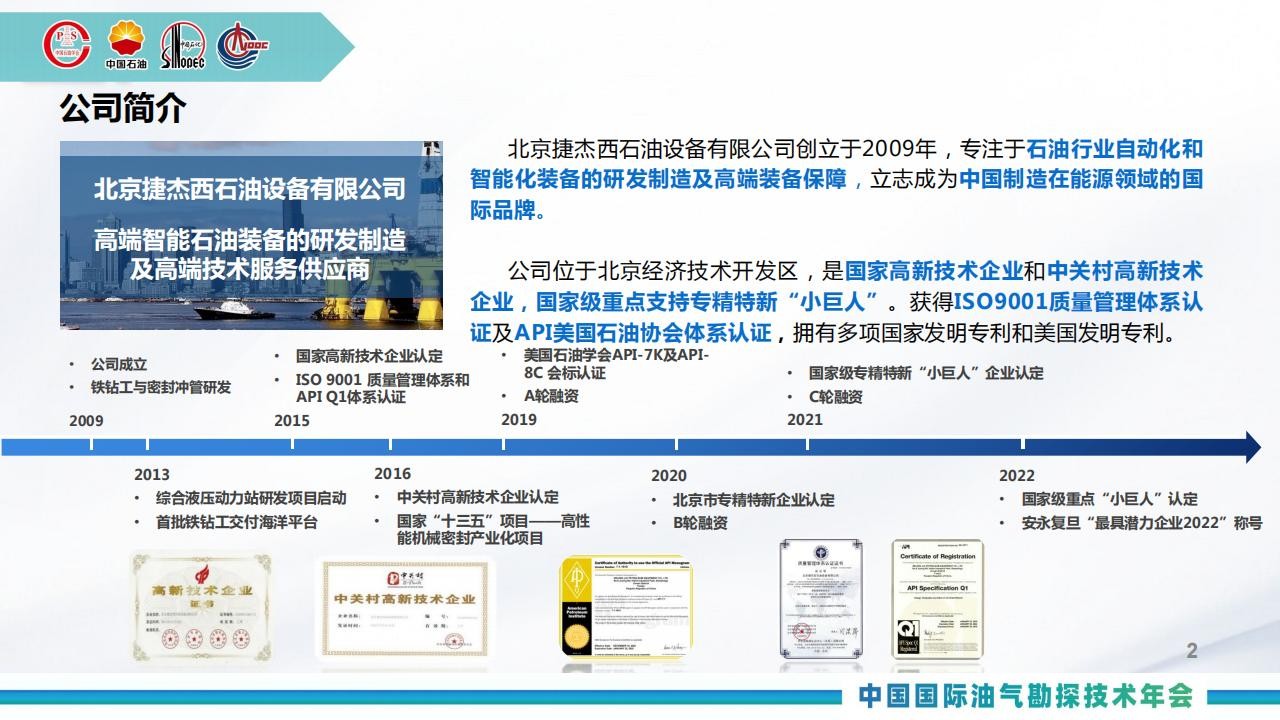Click the harbor banner image with company name
This screenshot has height=720, width=1280.
click(x=251, y=235)
